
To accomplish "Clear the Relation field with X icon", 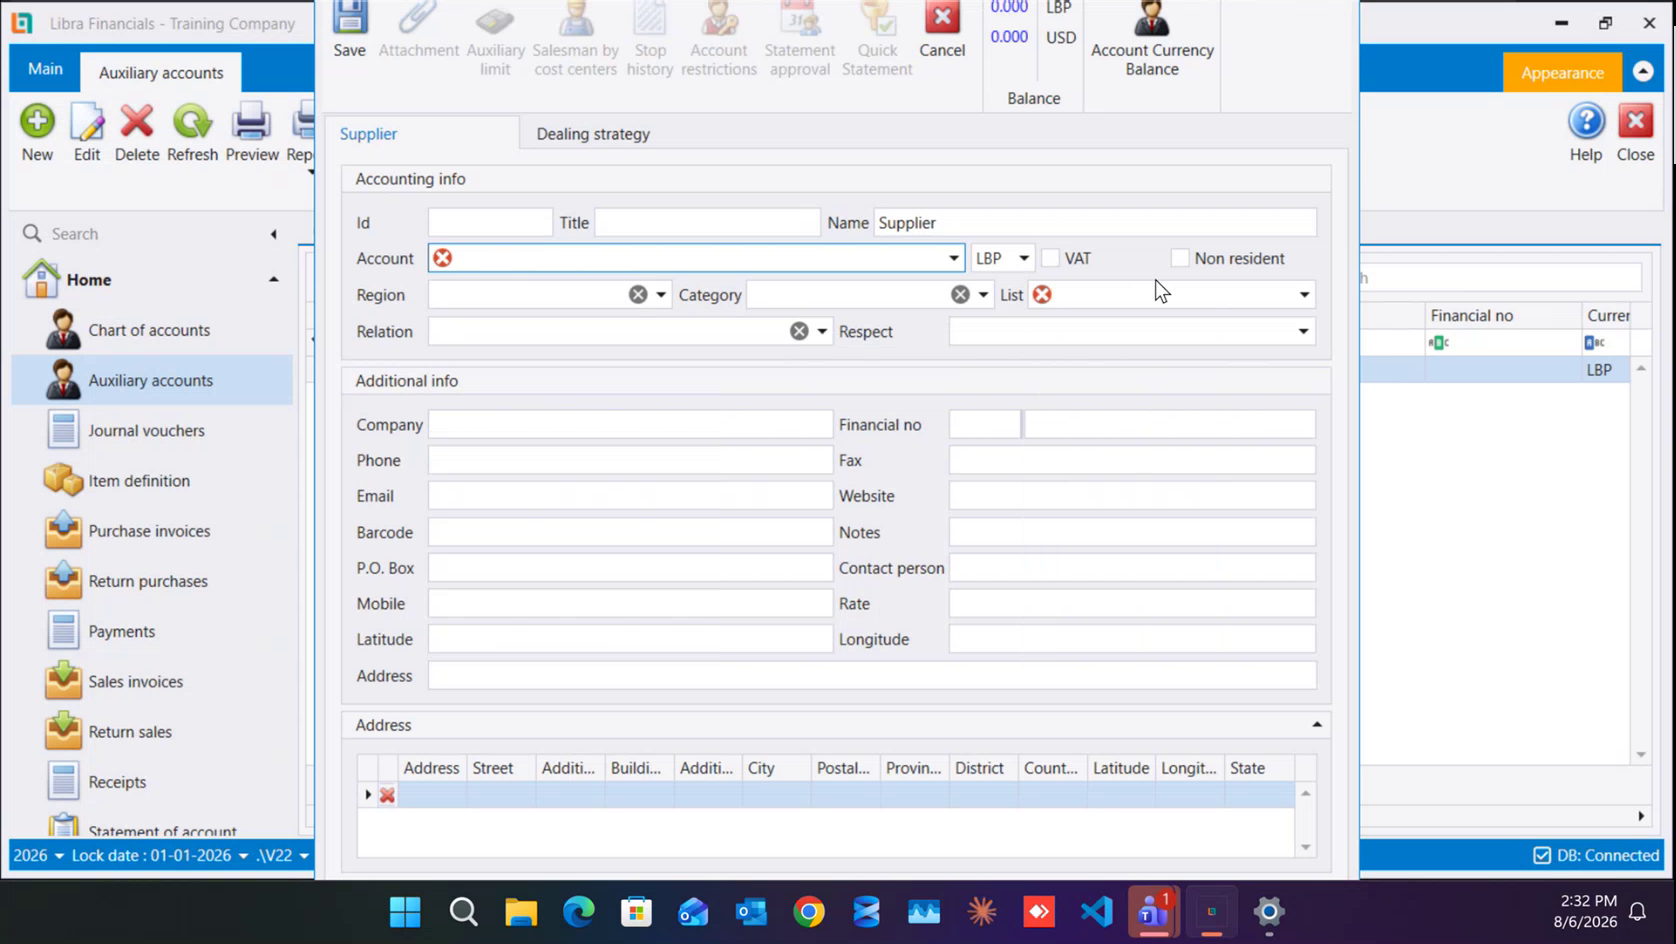I will click(x=799, y=331).
